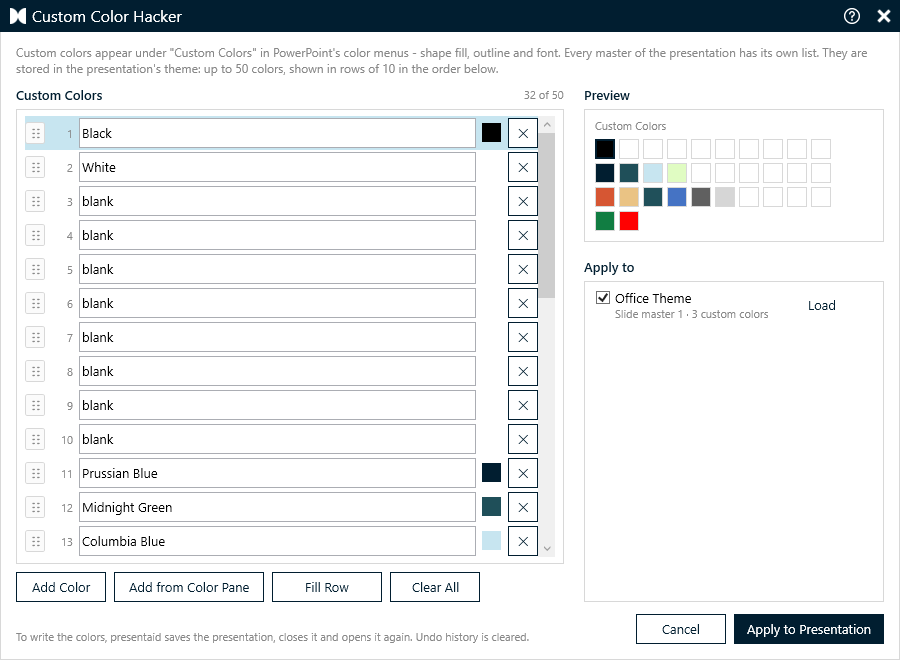
Task: Click the '32 of 50' color count text
Action: [543, 95]
